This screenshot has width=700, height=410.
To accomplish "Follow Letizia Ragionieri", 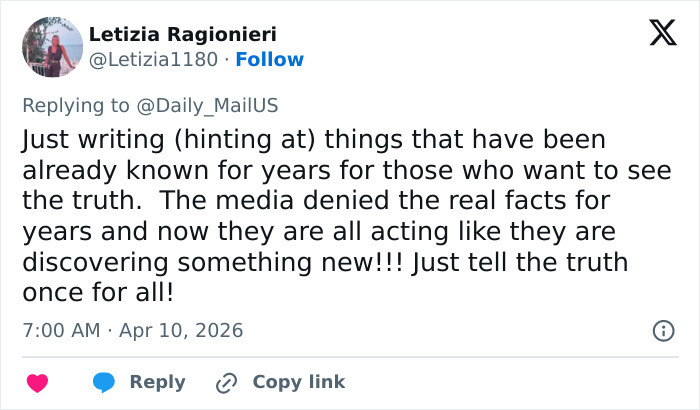I will (x=270, y=60).
